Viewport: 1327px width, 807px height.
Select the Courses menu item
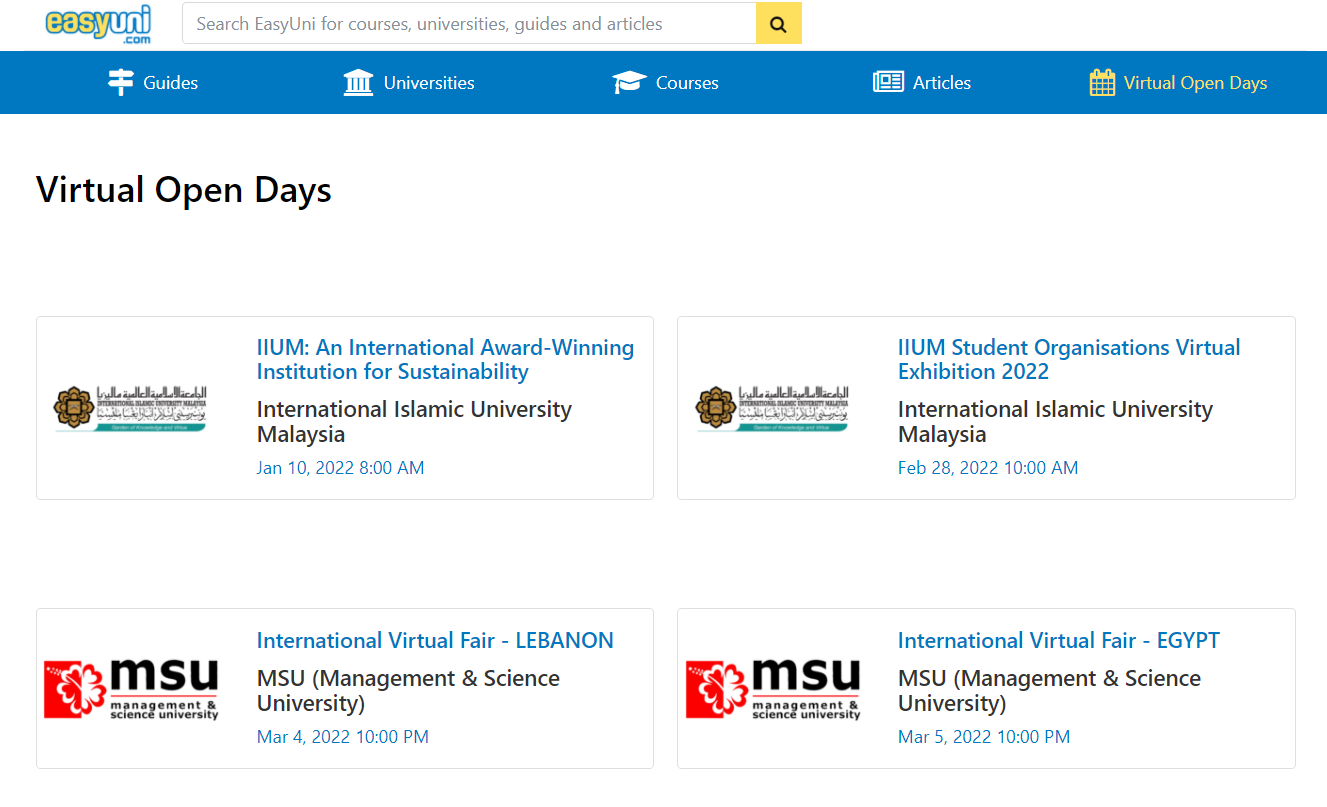coord(687,83)
